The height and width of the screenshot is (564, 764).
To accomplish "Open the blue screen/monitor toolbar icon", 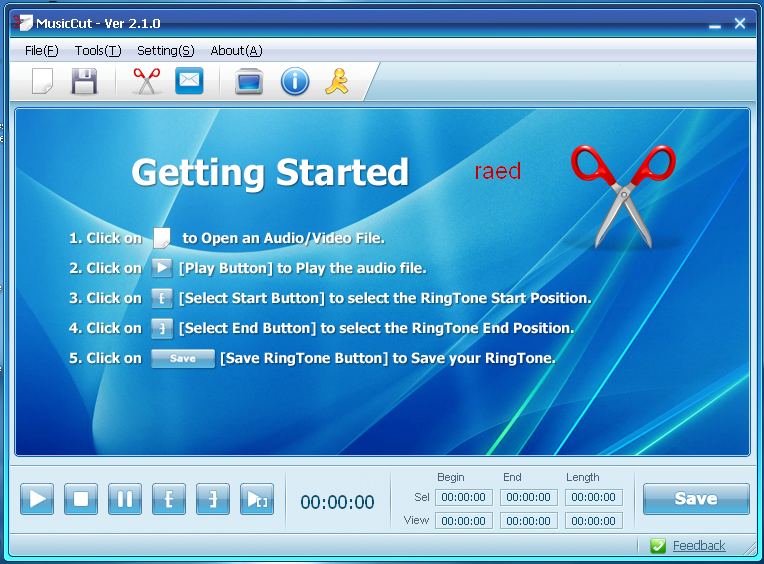I will [249, 81].
